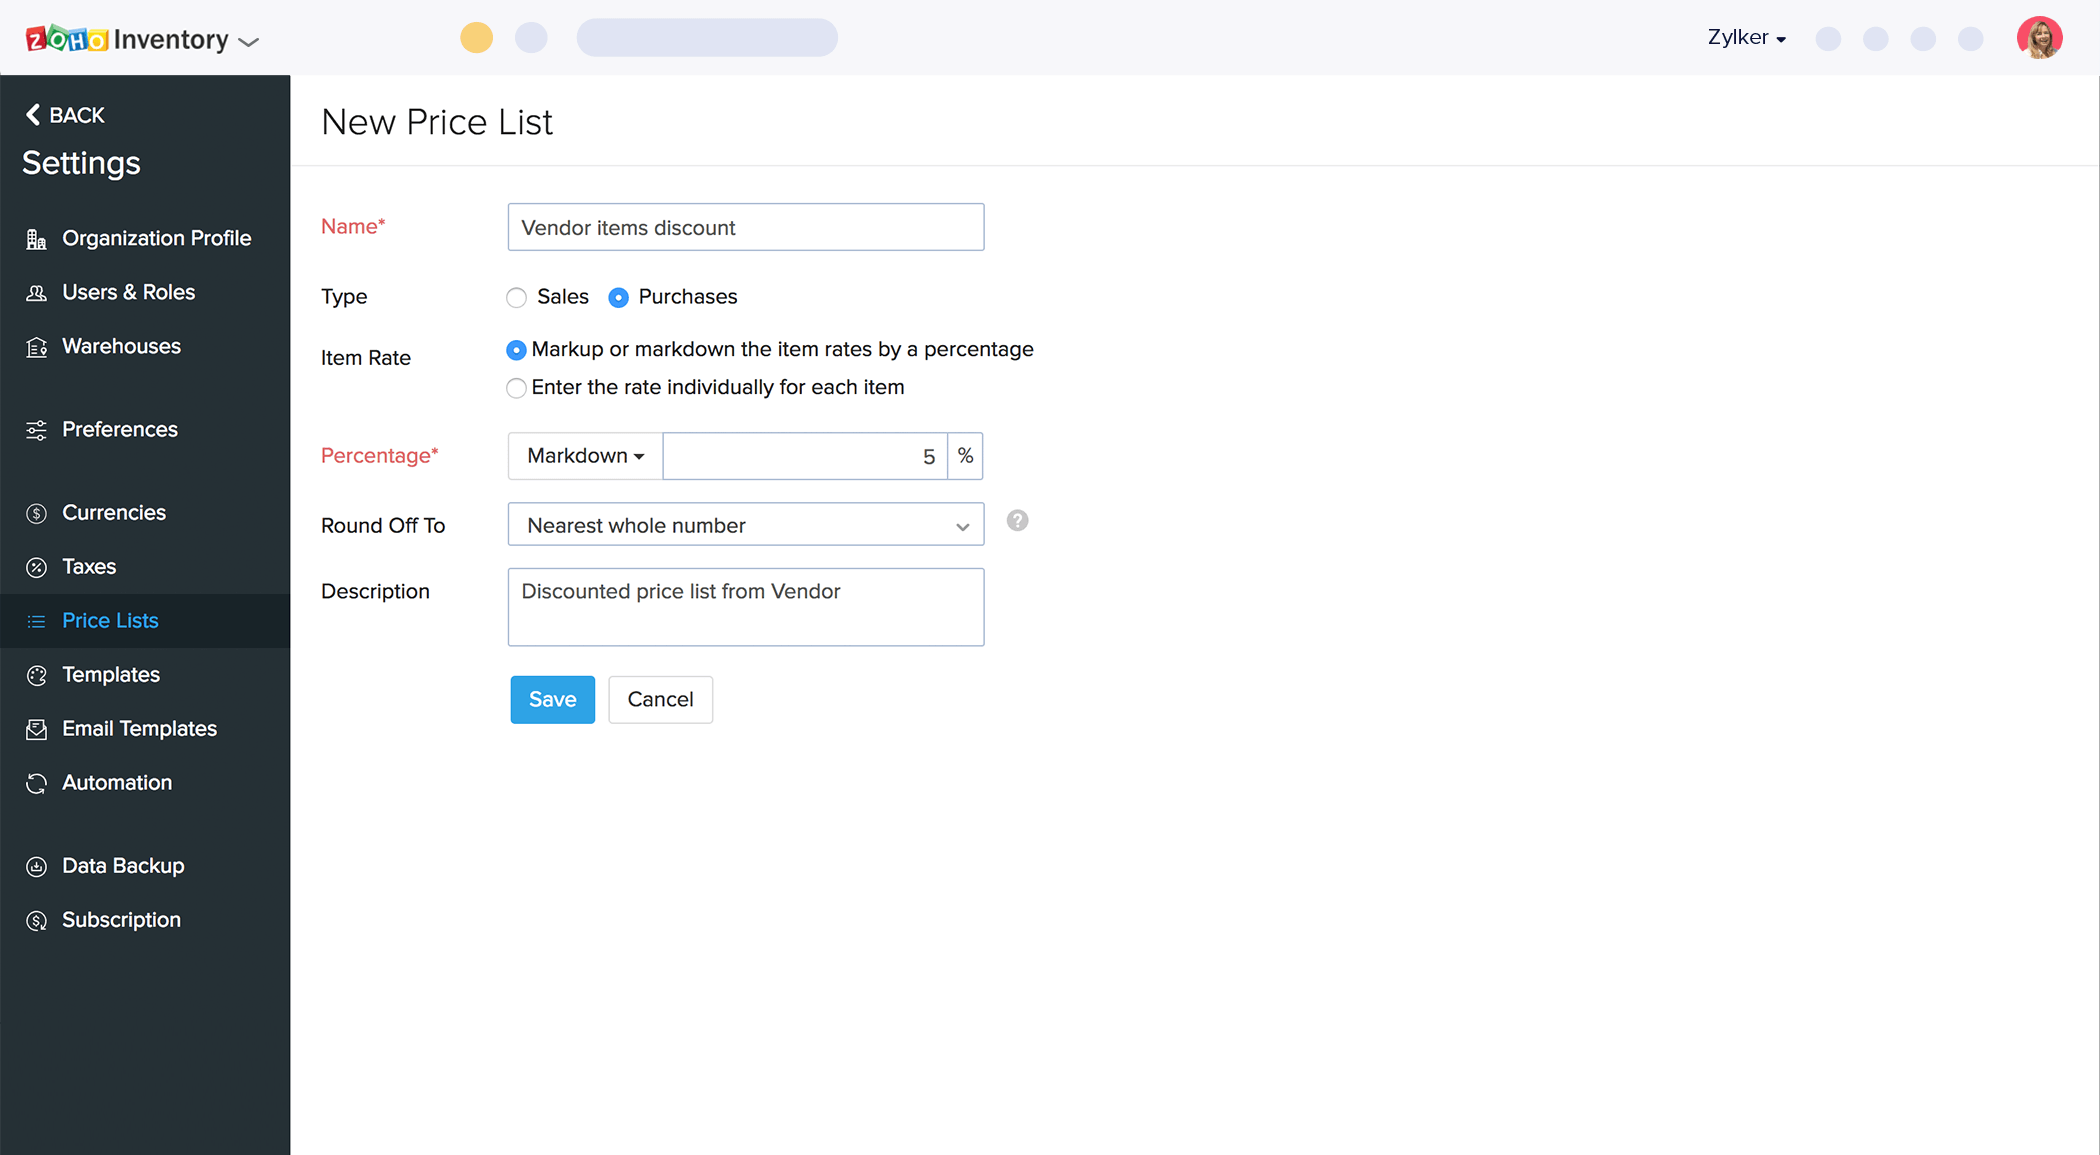Click the Round Off help icon

tap(1017, 521)
